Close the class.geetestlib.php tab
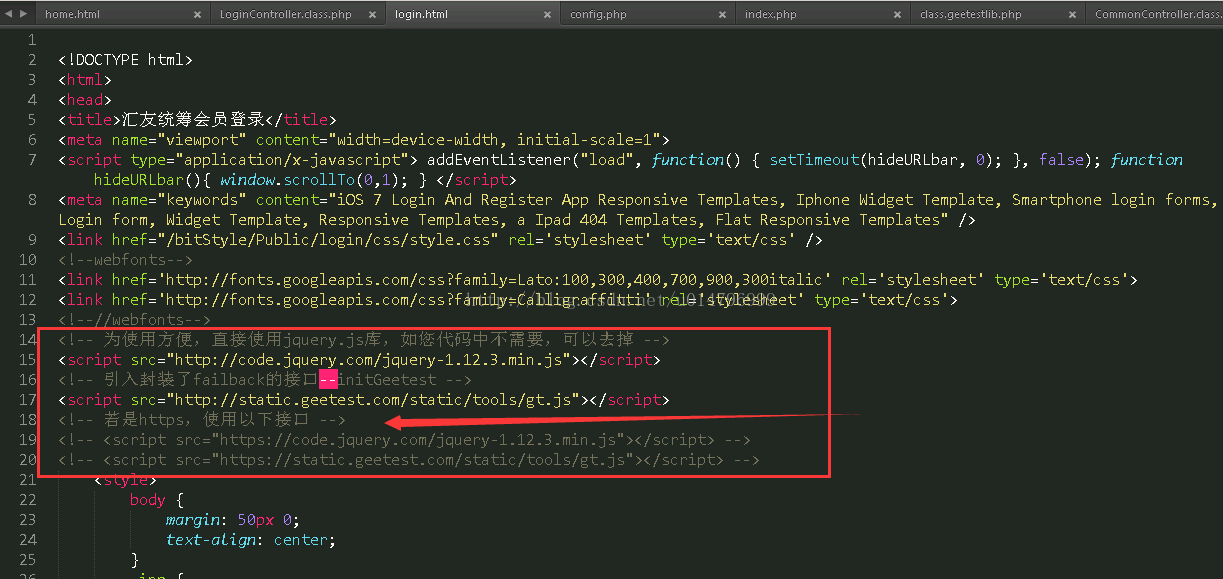The height and width of the screenshot is (579, 1223). 1072,14
